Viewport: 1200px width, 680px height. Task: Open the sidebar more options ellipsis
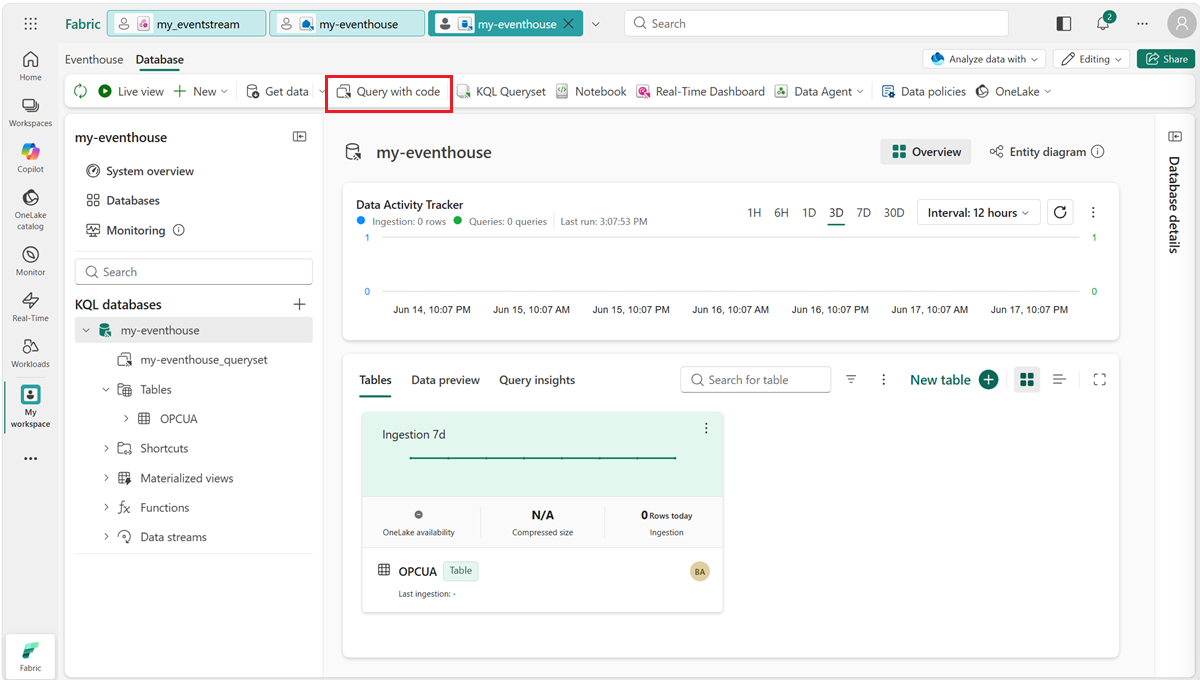[30, 459]
